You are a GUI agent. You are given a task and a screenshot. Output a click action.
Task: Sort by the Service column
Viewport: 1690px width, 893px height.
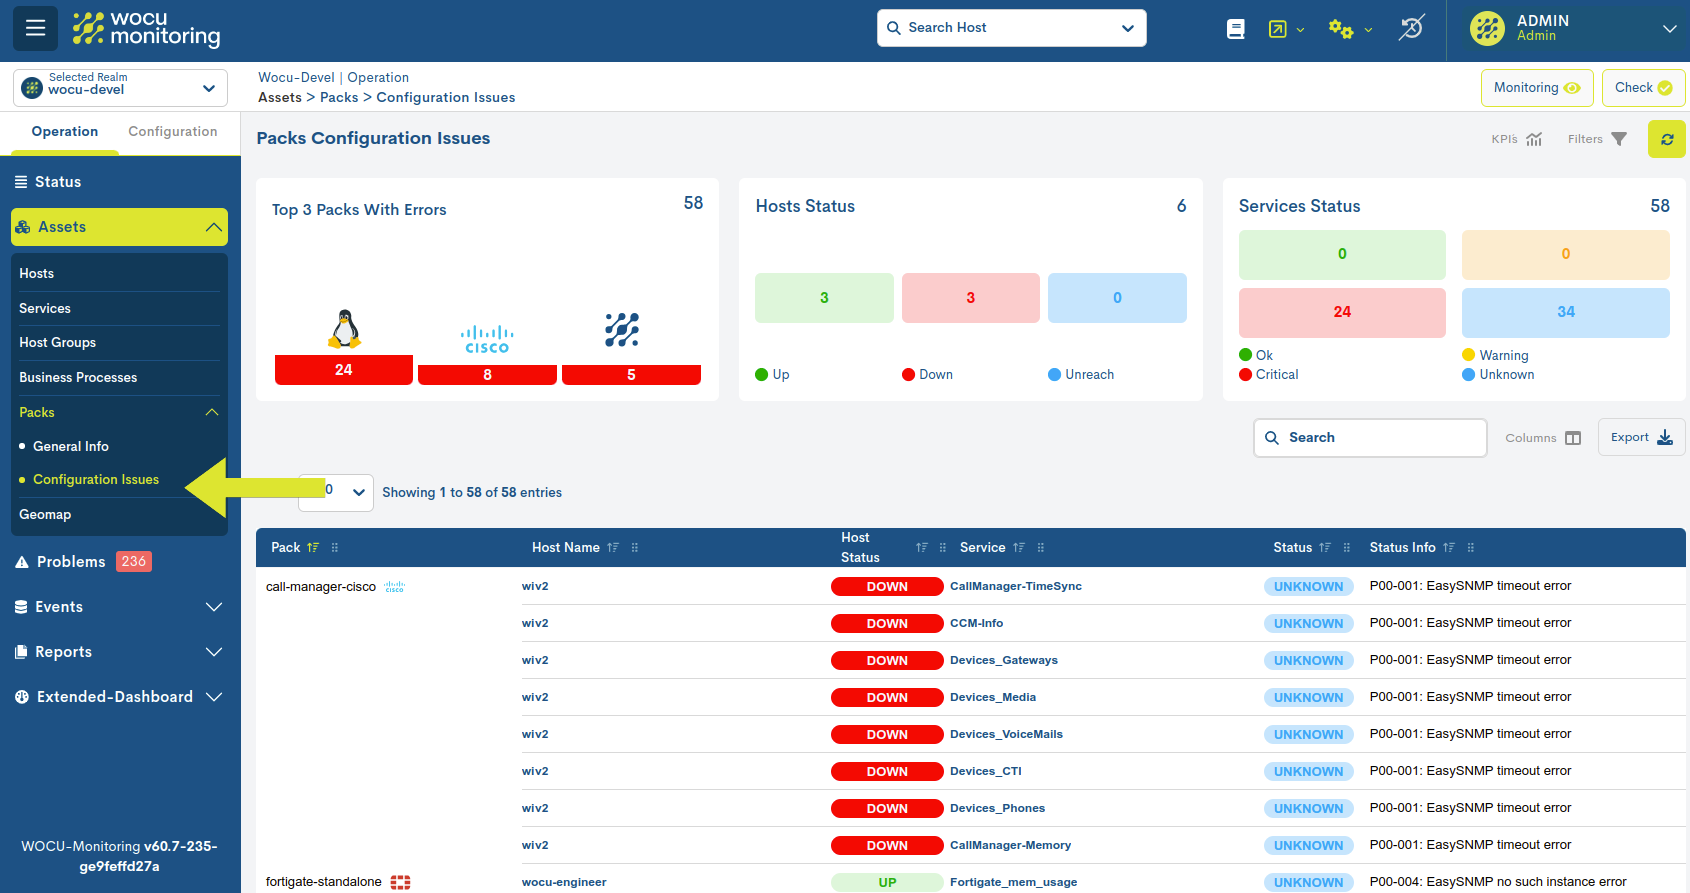coord(1019,548)
